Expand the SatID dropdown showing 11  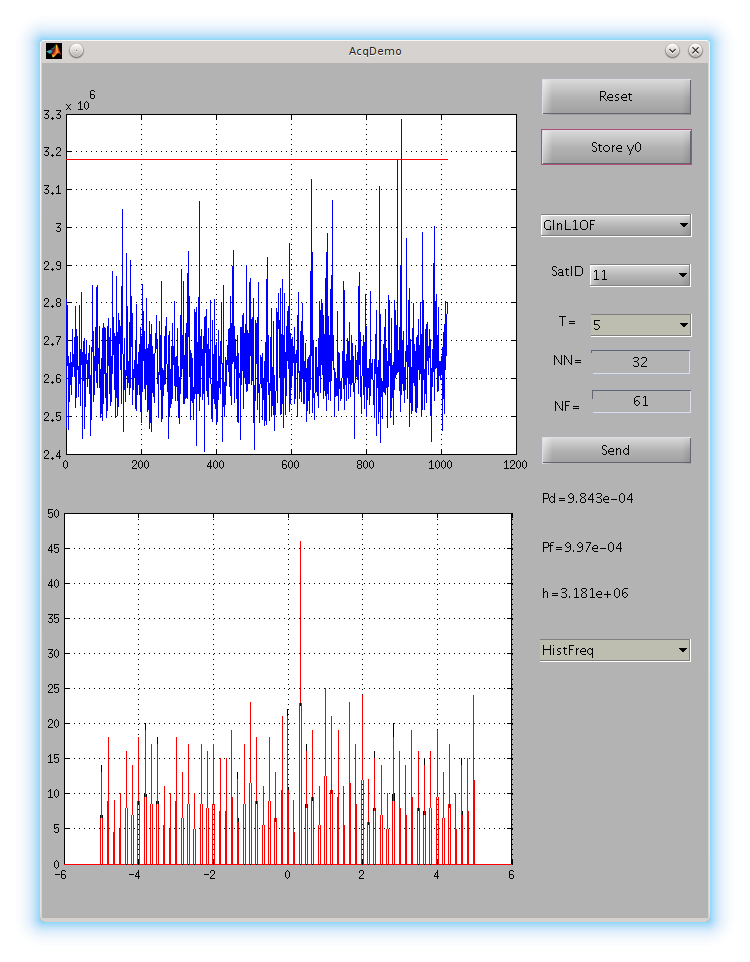[640, 275]
